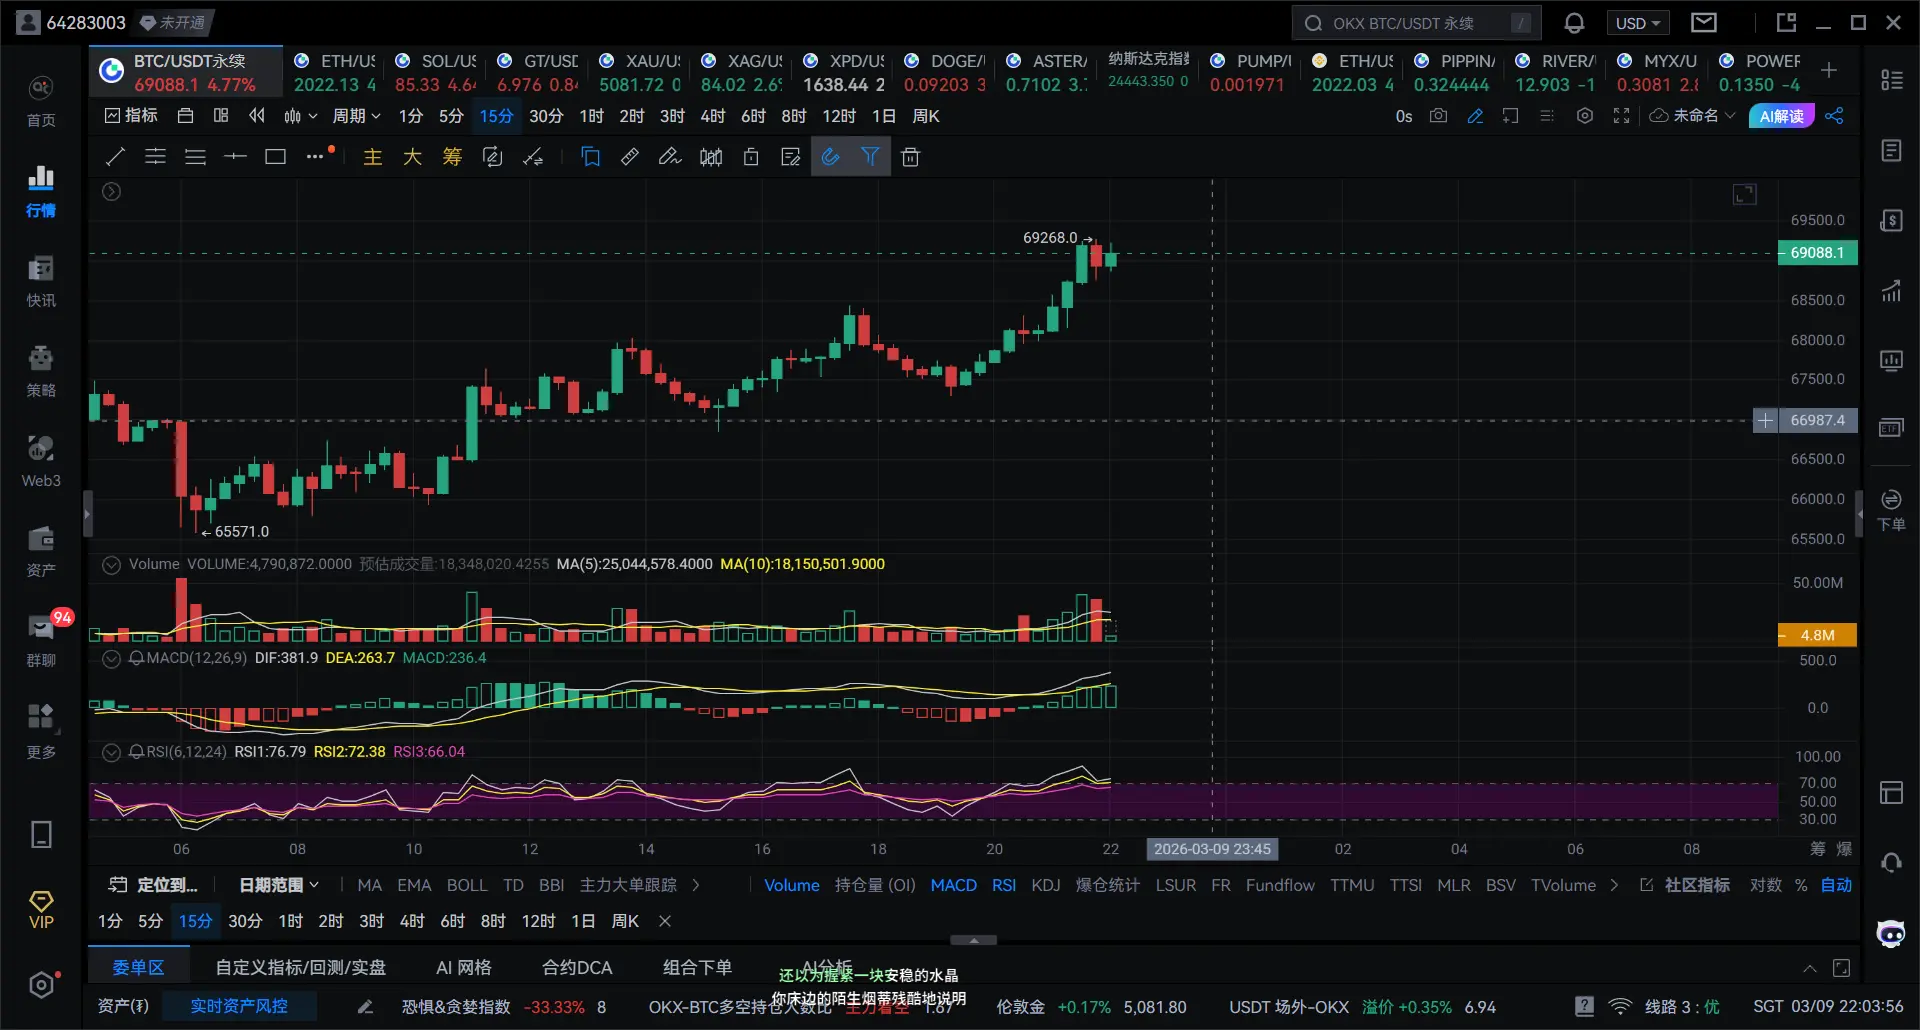Open the mail inbox icon

(x=1704, y=23)
